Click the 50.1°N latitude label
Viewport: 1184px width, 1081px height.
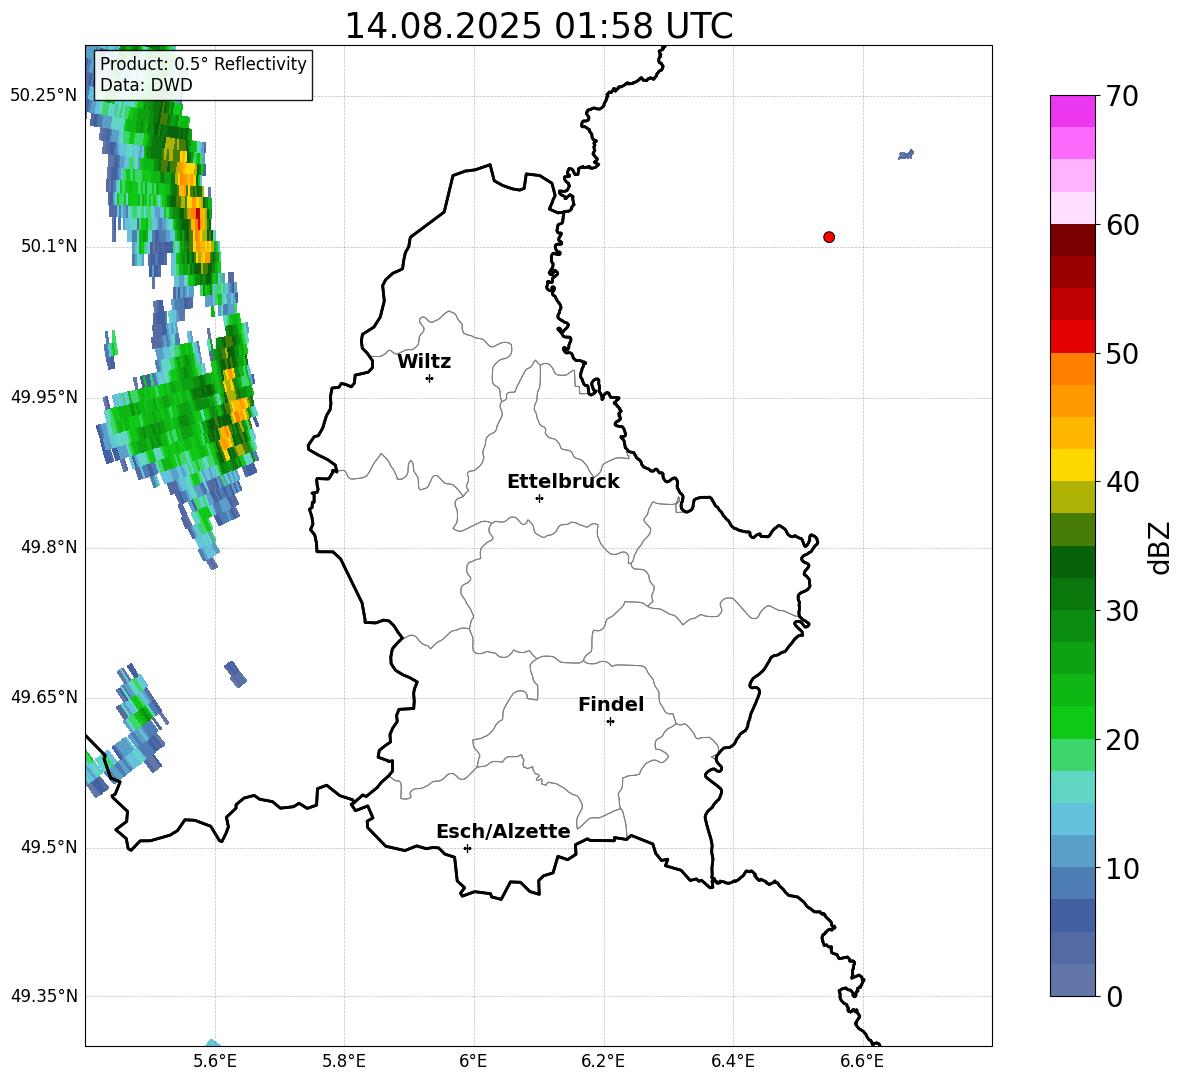click(49, 247)
